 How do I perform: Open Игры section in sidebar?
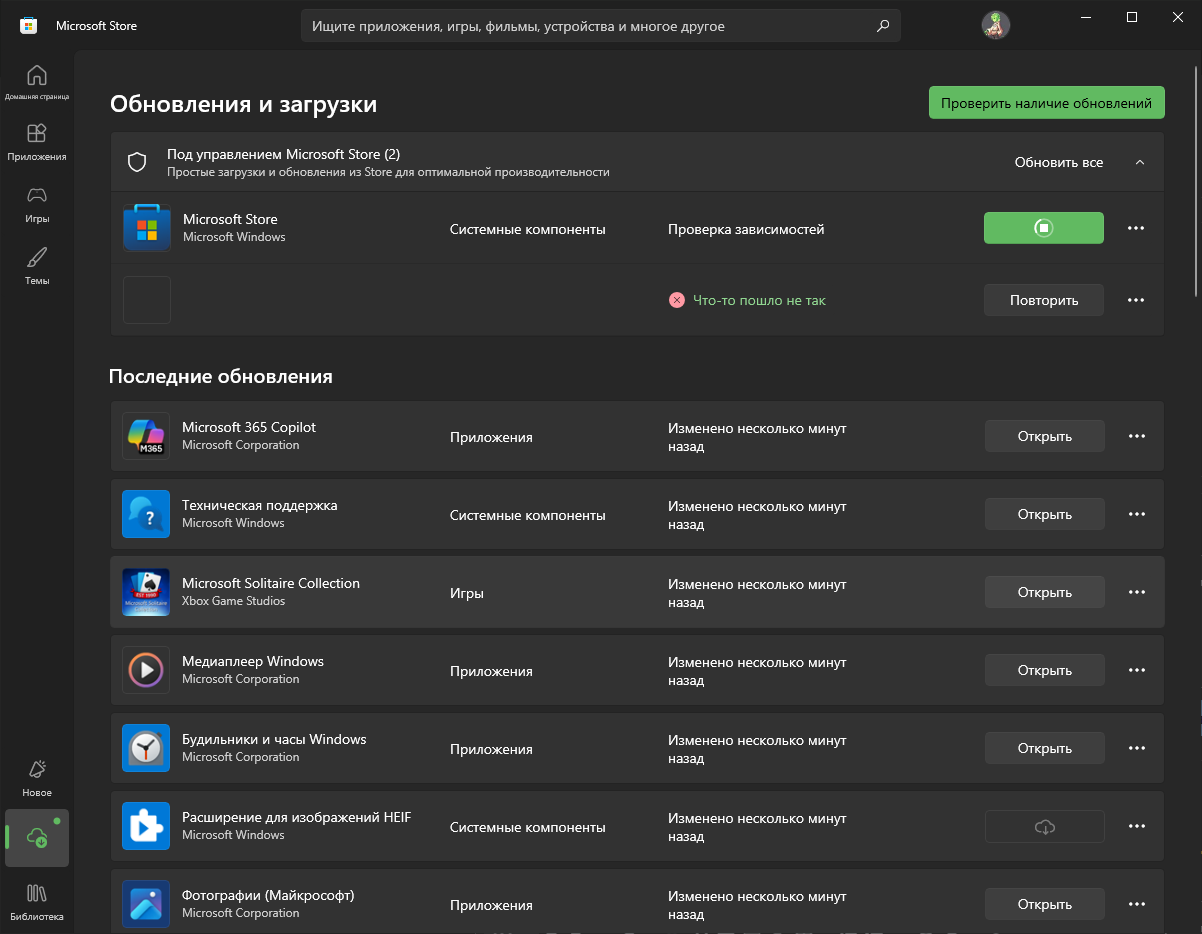coord(37,204)
